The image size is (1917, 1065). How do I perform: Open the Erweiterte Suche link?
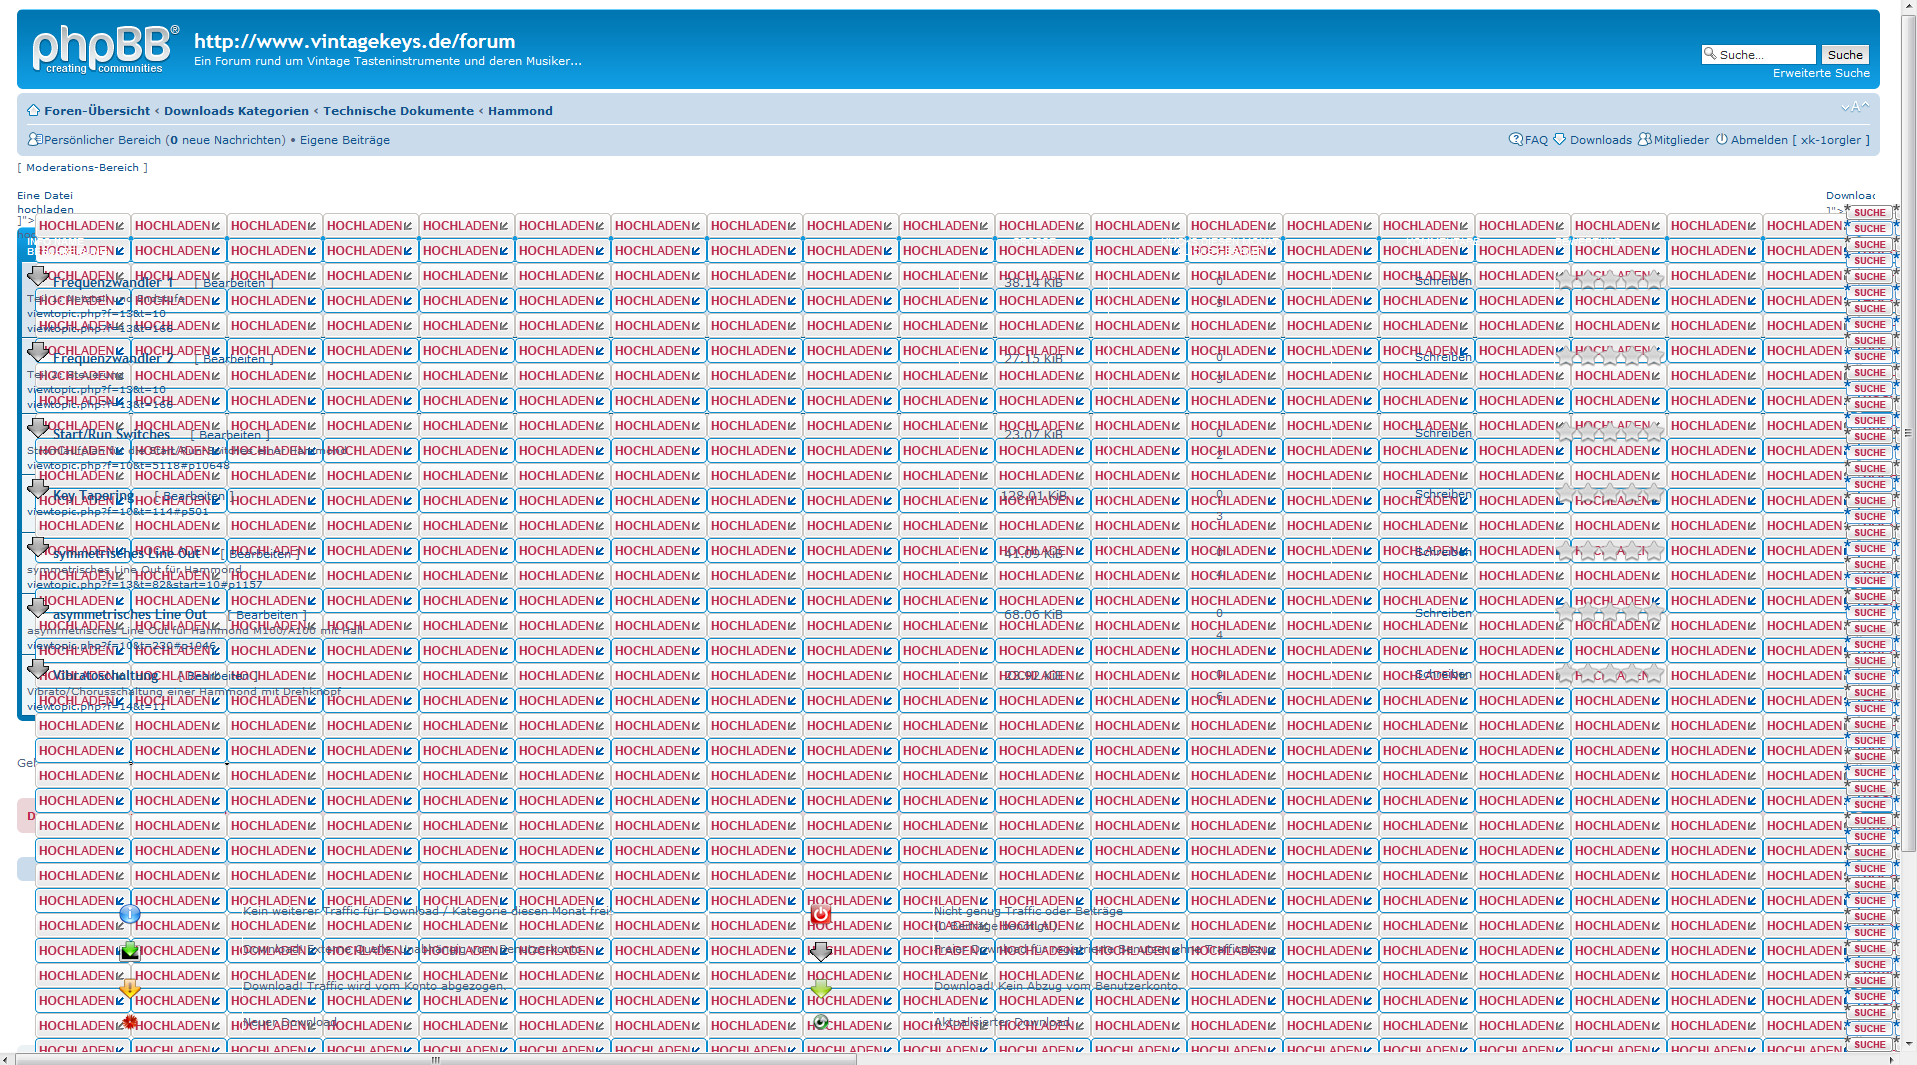coord(1820,73)
